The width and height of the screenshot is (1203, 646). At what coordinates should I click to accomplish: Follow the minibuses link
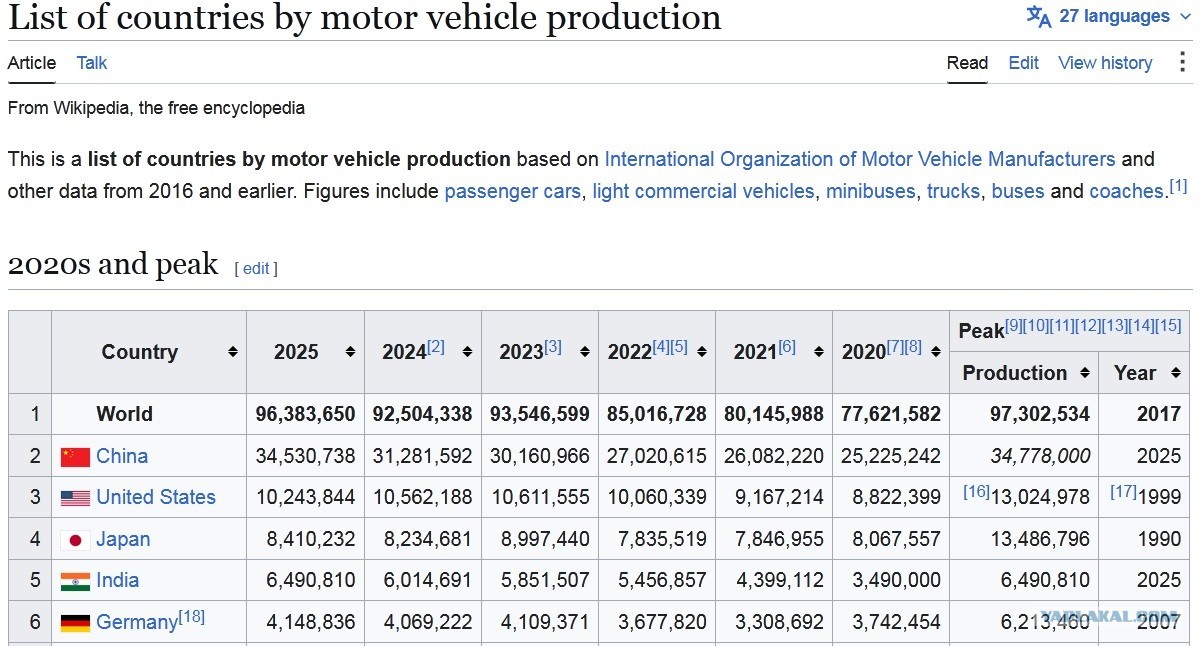(871, 191)
